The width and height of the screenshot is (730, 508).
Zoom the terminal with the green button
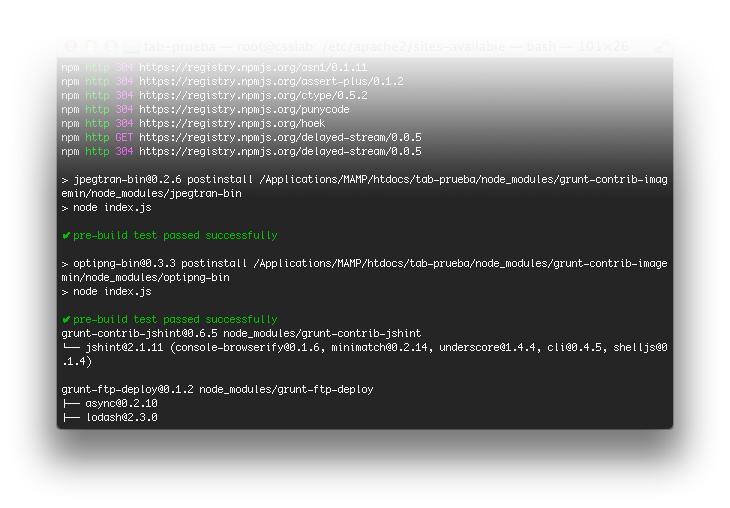111,46
